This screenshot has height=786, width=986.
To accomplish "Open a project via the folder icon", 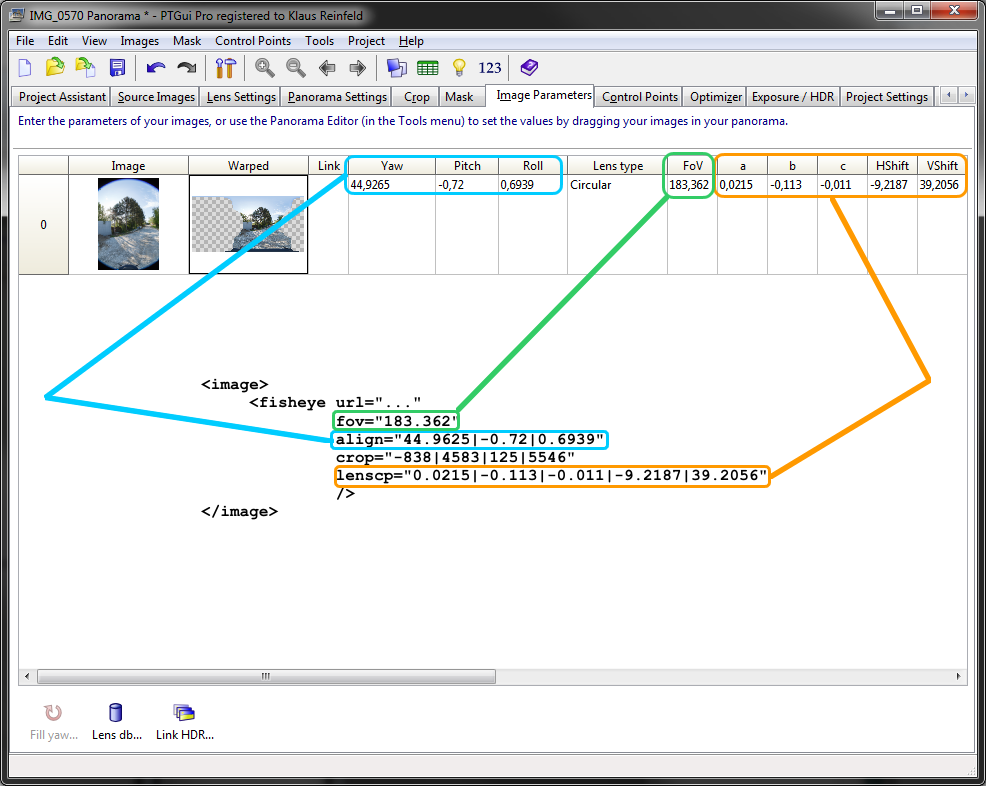I will [55, 68].
